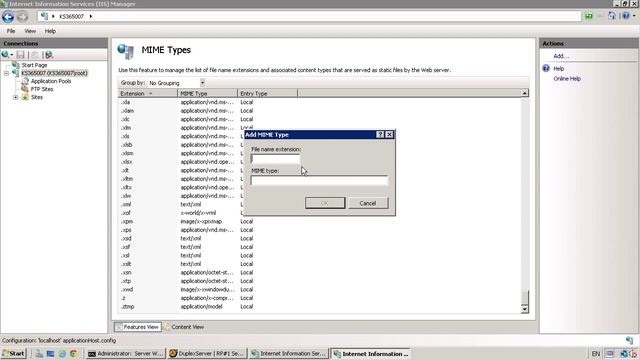640x360 pixels.
Task: Open the DuplexServer taskbar item
Action: [x=207, y=353]
